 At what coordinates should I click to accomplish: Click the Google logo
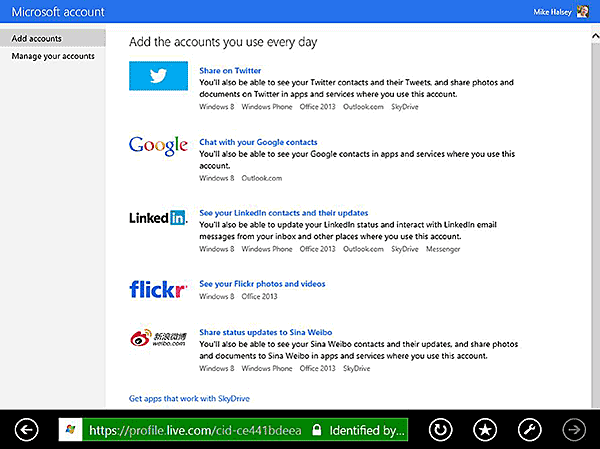pos(159,145)
